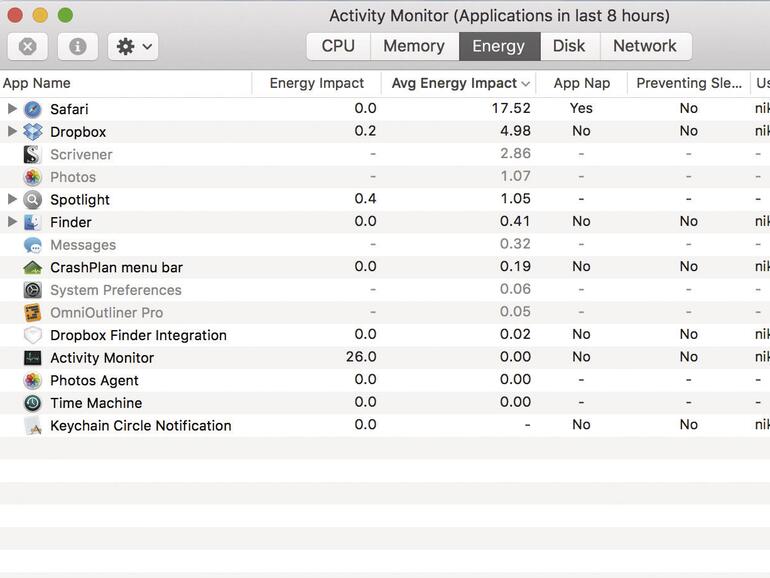The height and width of the screenshot is (578, 770).
Task: Click the Finder face icon
Action: [x=33, y=222]
